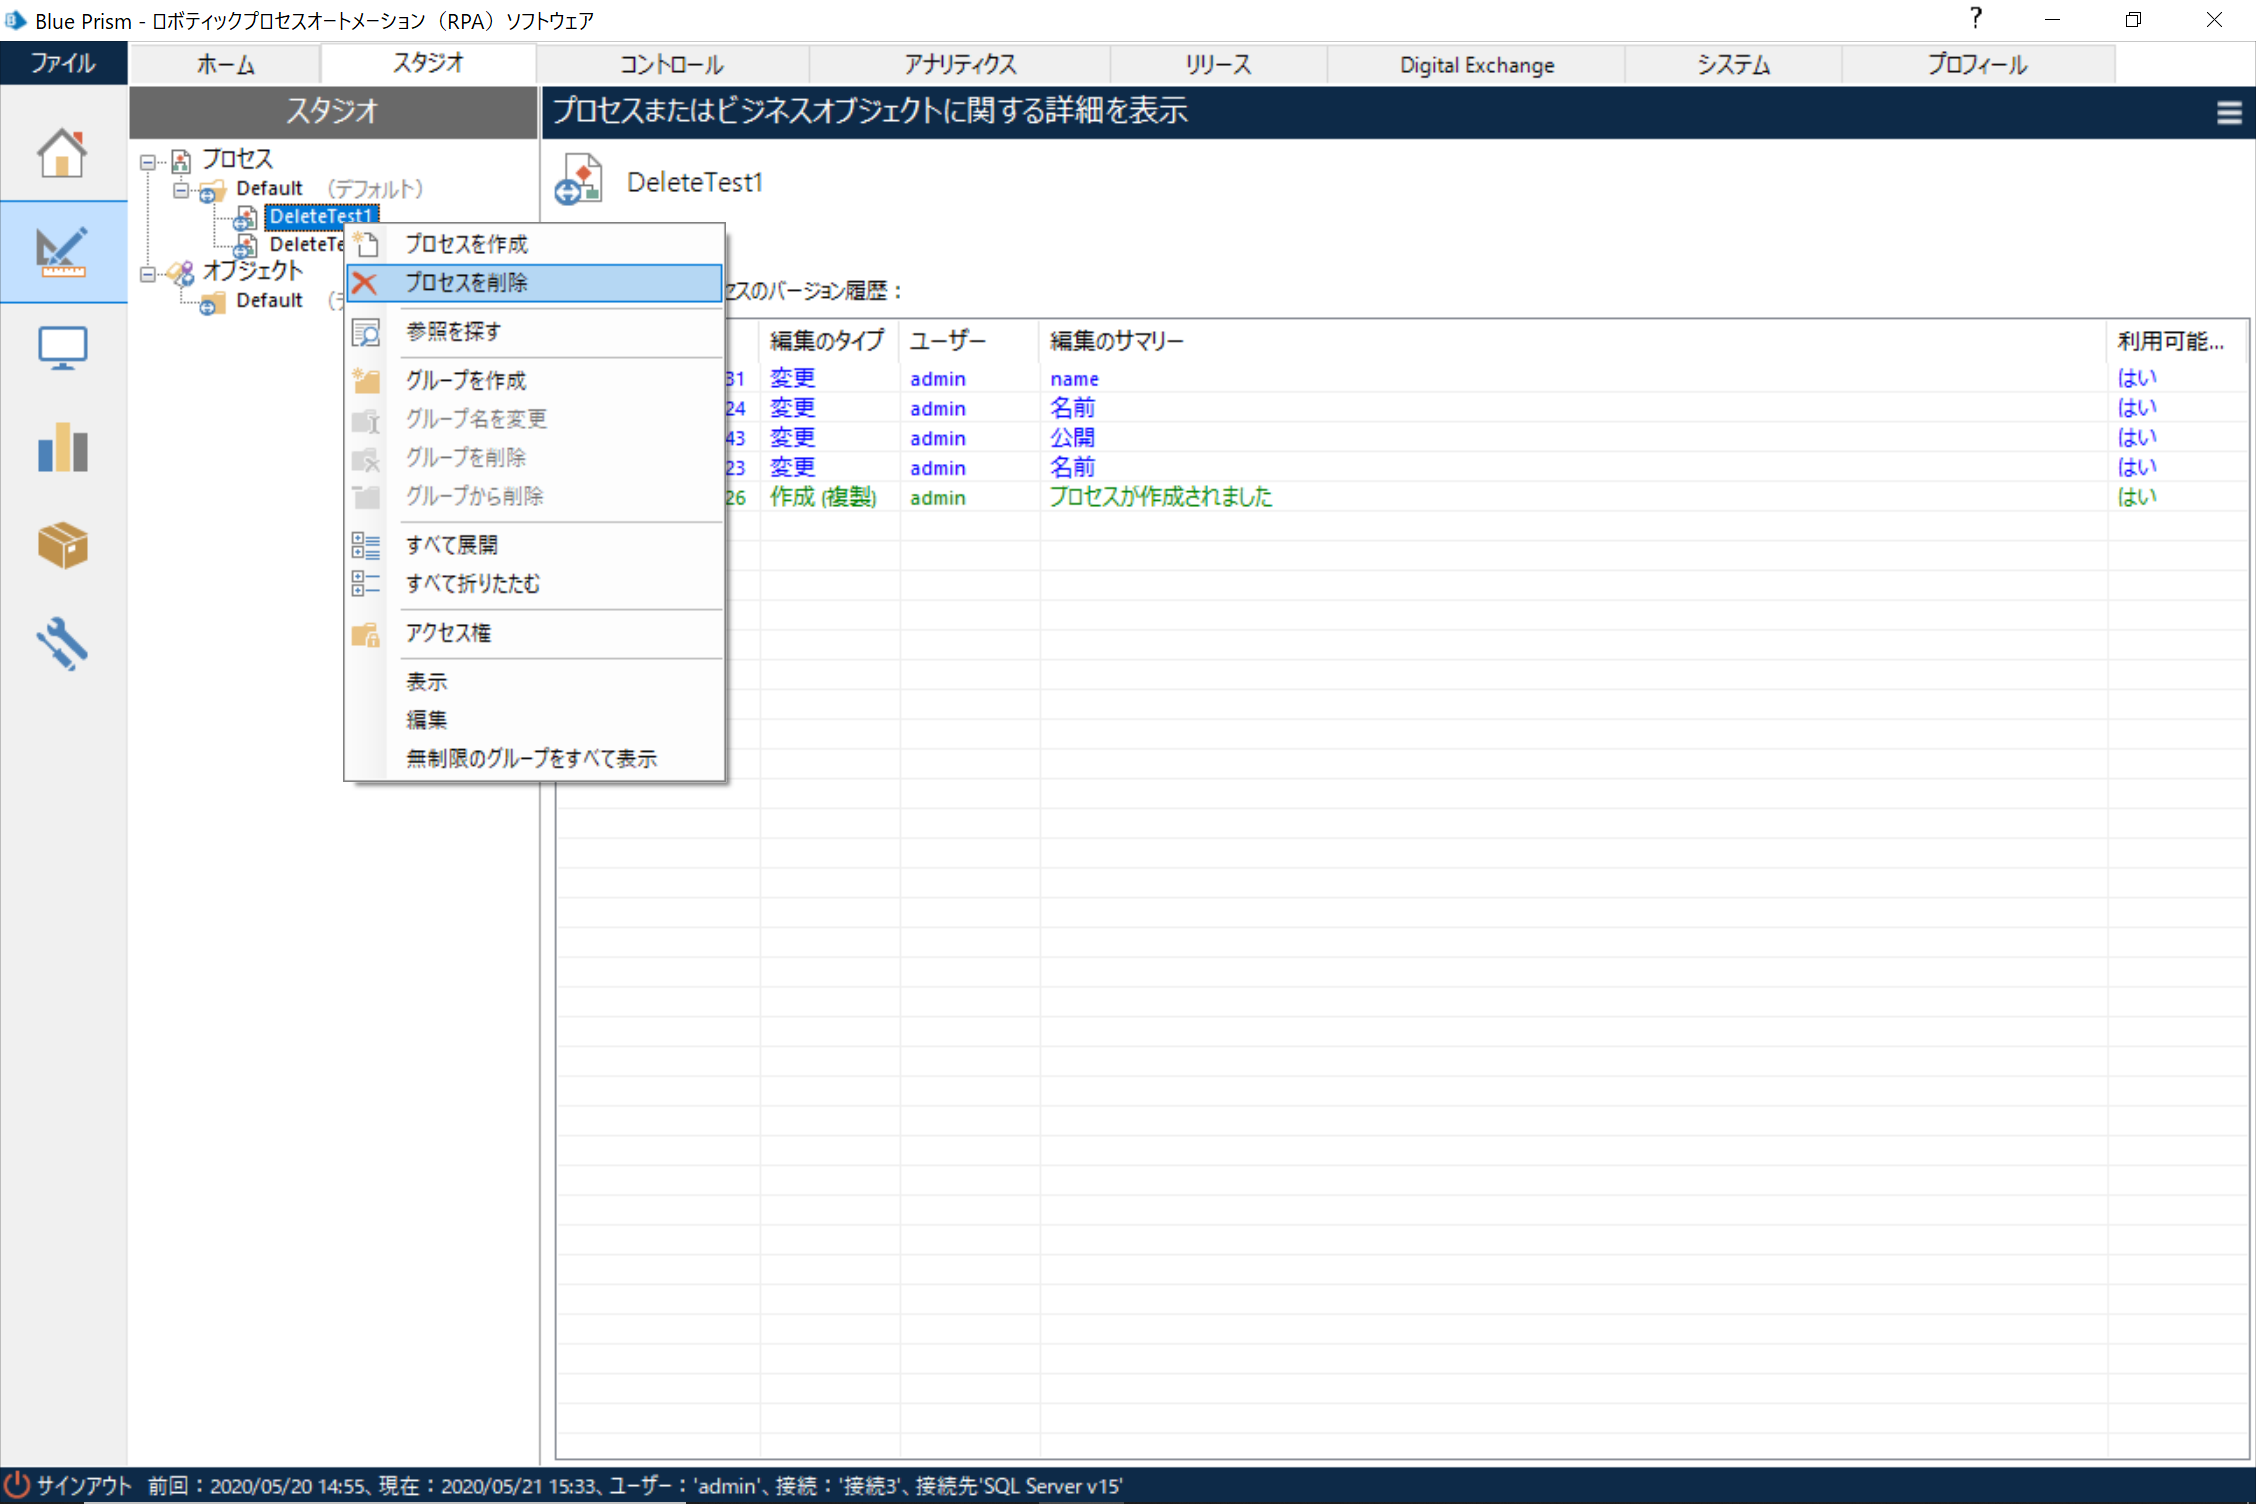
Task: Collapse the プロセス tree node
Action: click(x=146, y=161)
